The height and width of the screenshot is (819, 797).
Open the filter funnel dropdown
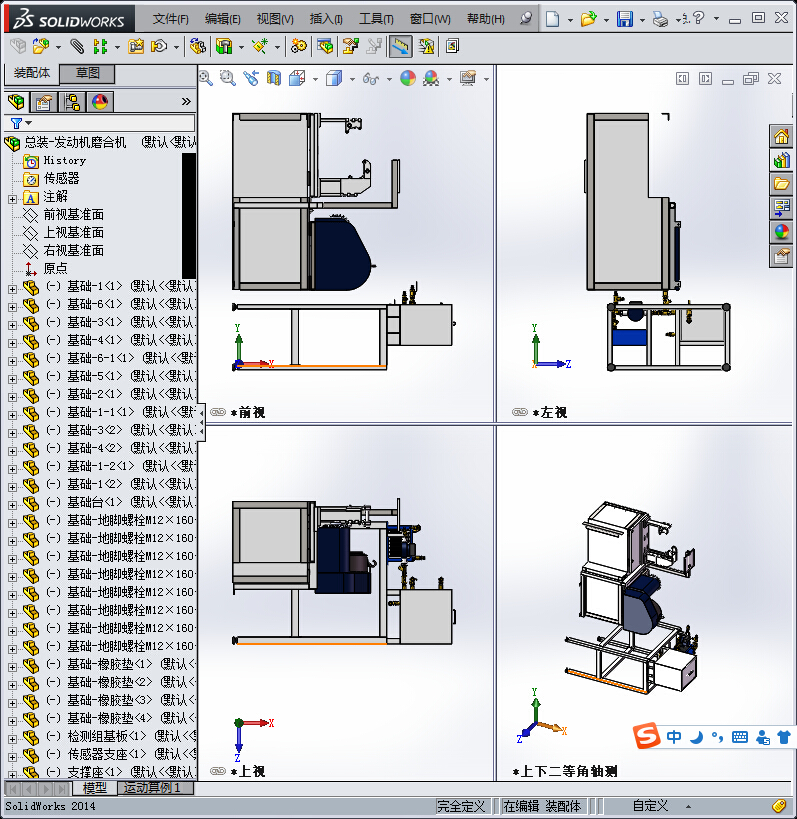[x=21, y=123]
